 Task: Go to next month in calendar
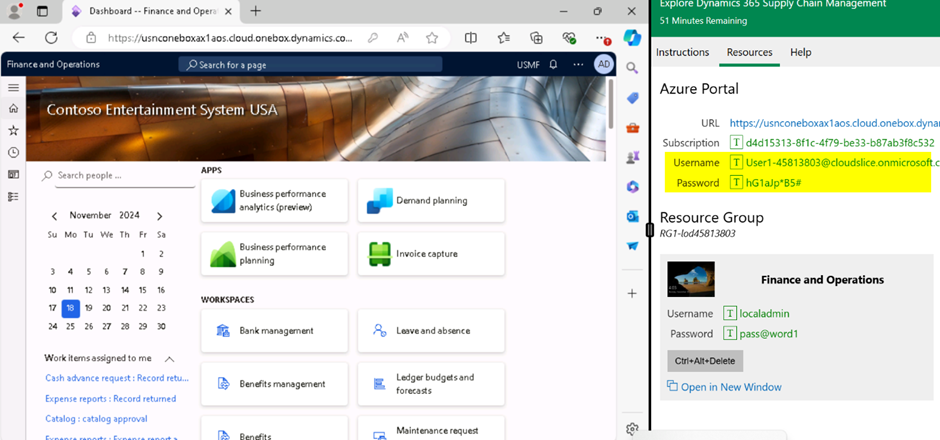(x=159, y=216)
